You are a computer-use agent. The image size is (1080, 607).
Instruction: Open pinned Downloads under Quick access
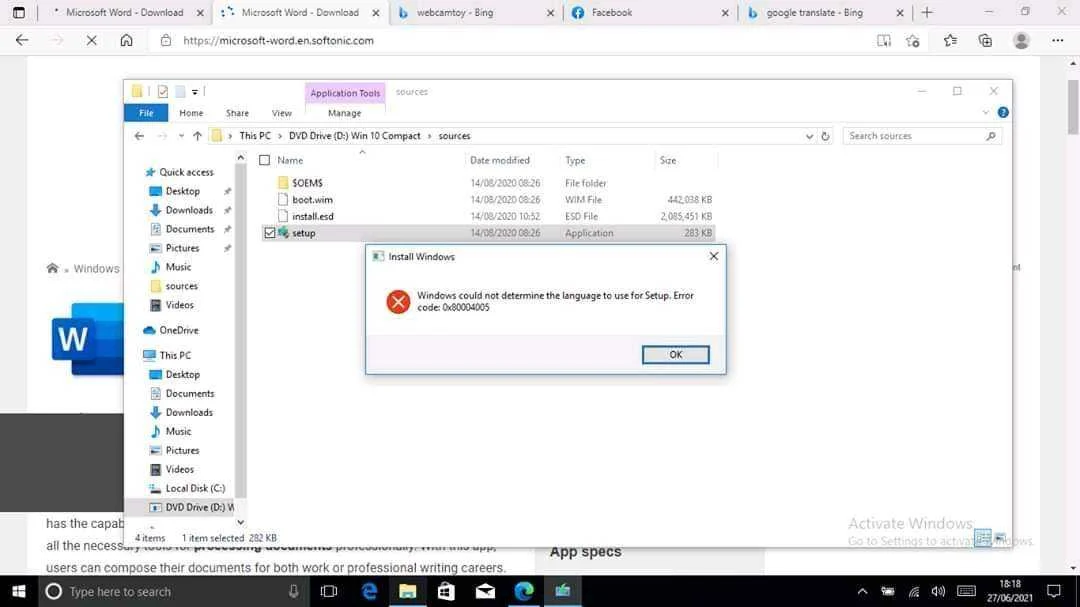click(189, 210)
